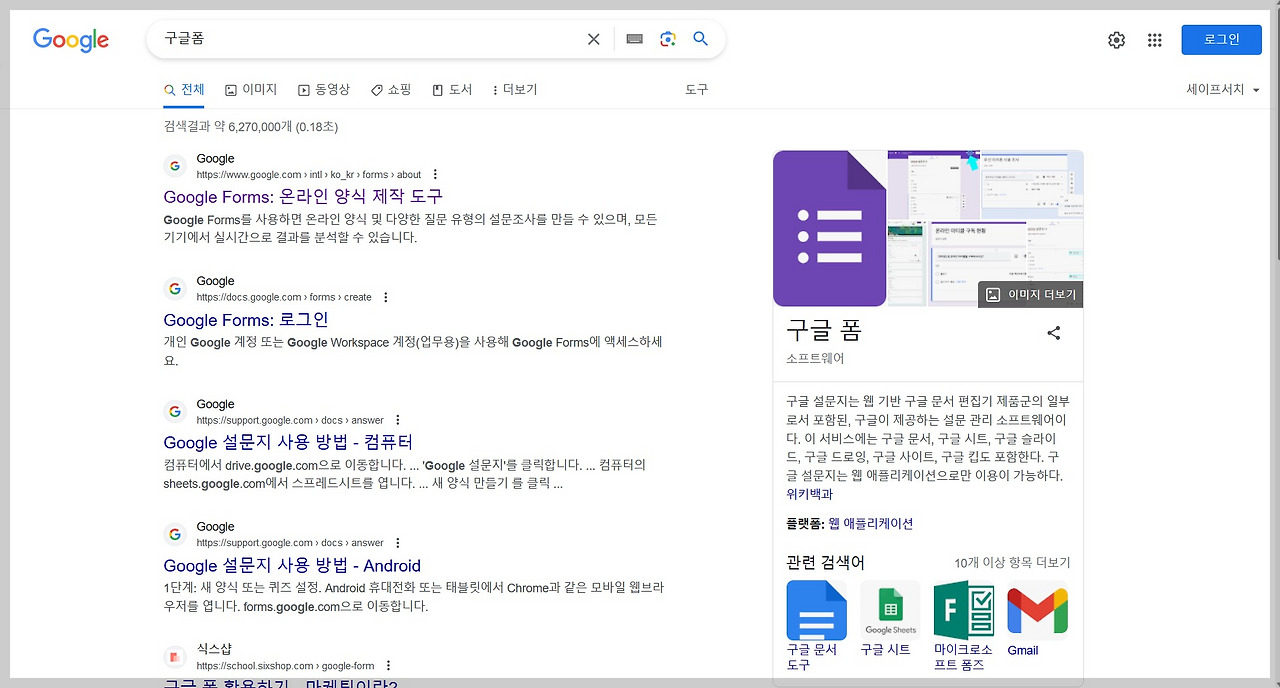The width and height of the screenshot is (1280, 688).
Task: Open the 구글 시트 related search icon
Action: click(890, 610)
